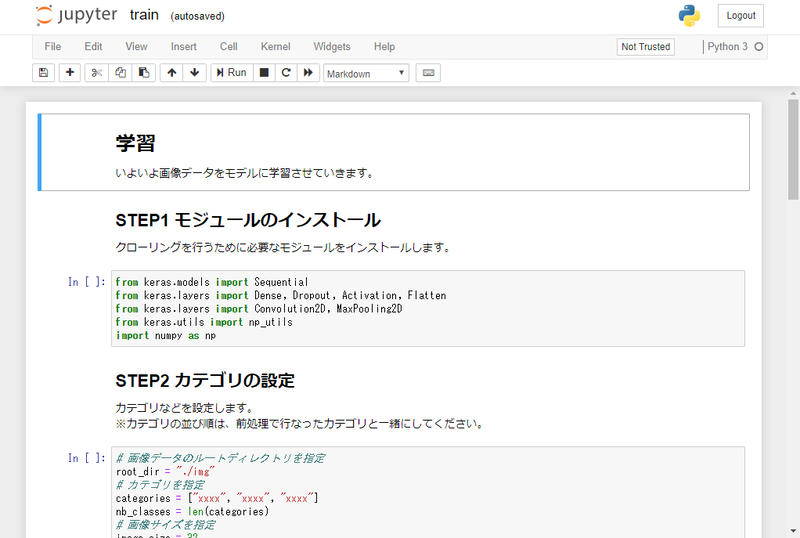The height and width of the screenshot is (538, 800).
Task: Click the kernel idle indicator circle
Action: pyautogui.click(x=759, y=46)
